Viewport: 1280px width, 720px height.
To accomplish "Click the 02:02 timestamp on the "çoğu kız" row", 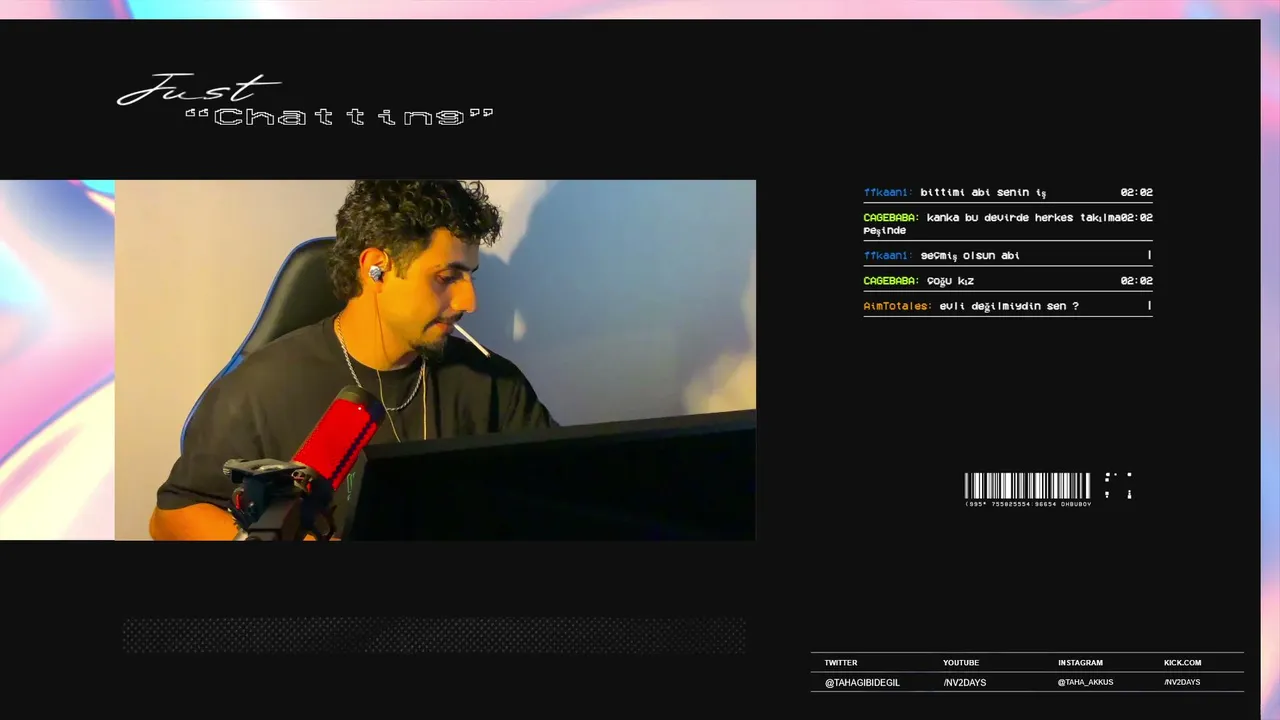I will click(1136, 281).
